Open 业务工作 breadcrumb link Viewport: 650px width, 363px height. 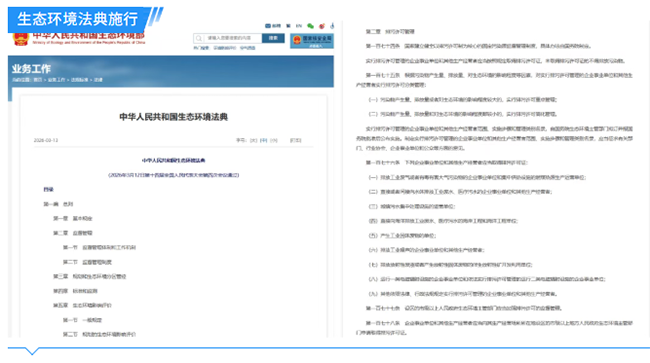click(x=56, y=80)
